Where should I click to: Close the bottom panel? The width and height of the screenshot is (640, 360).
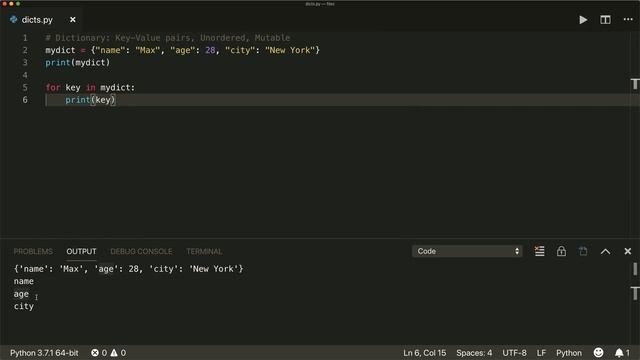click(628, 251)
